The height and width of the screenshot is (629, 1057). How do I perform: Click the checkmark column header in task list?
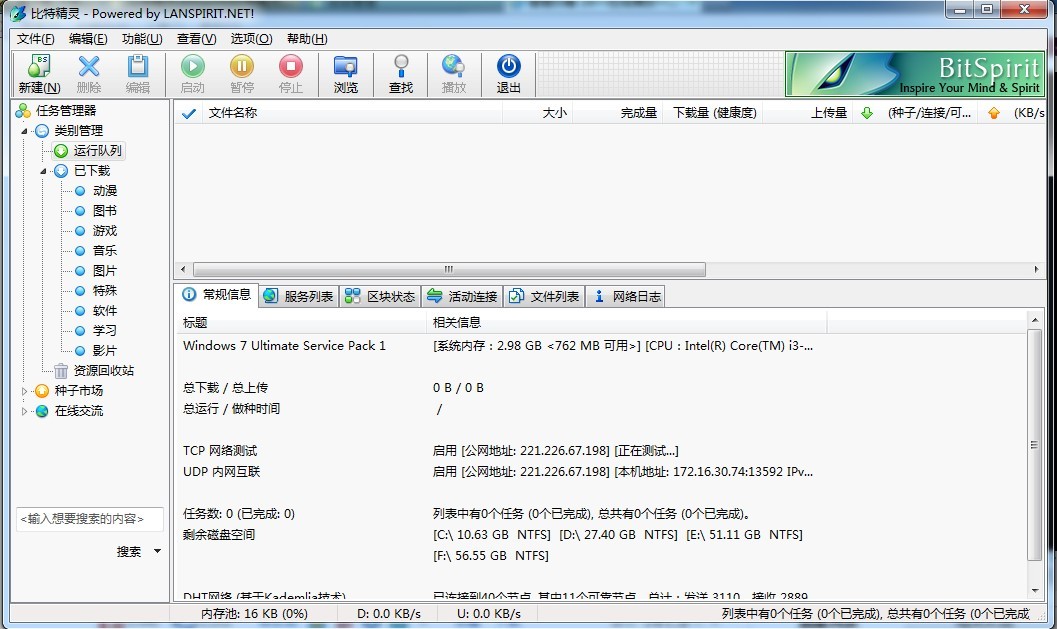[x=188, y=113]
